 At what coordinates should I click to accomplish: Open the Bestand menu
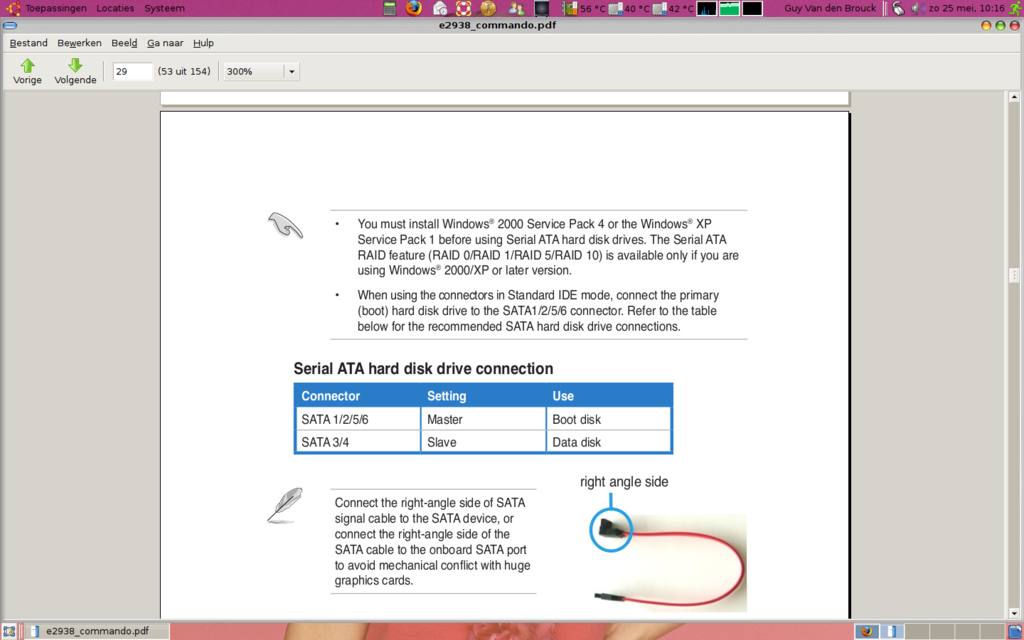(x=28, y=43)
